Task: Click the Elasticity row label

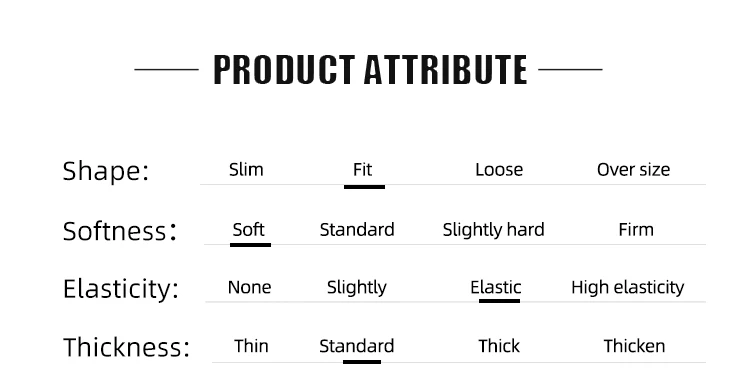Action: (x=121, y=289)
